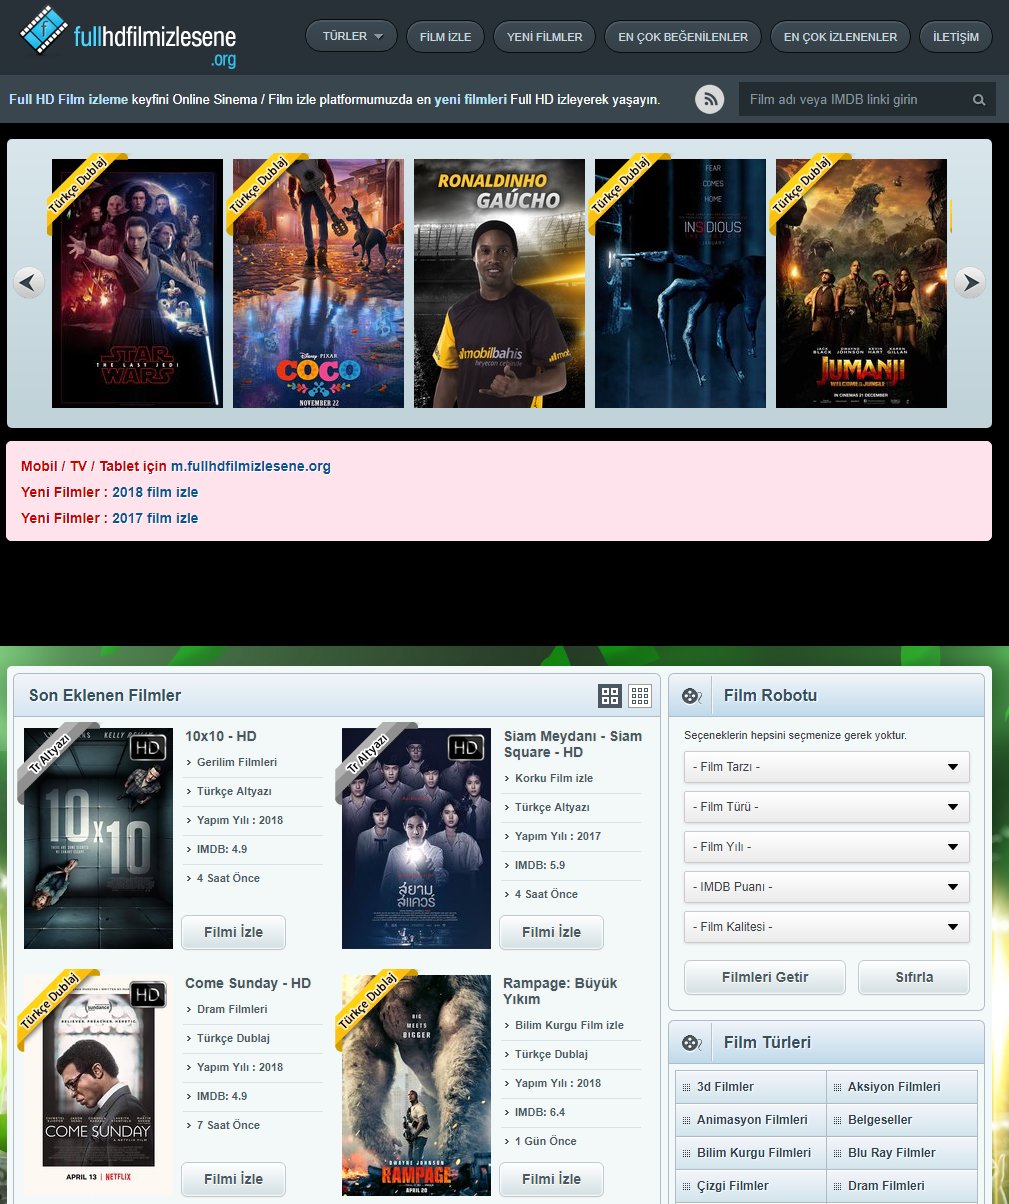
Task: Open the Come Sunday movie poster
Action: [x=98, y=1085]
